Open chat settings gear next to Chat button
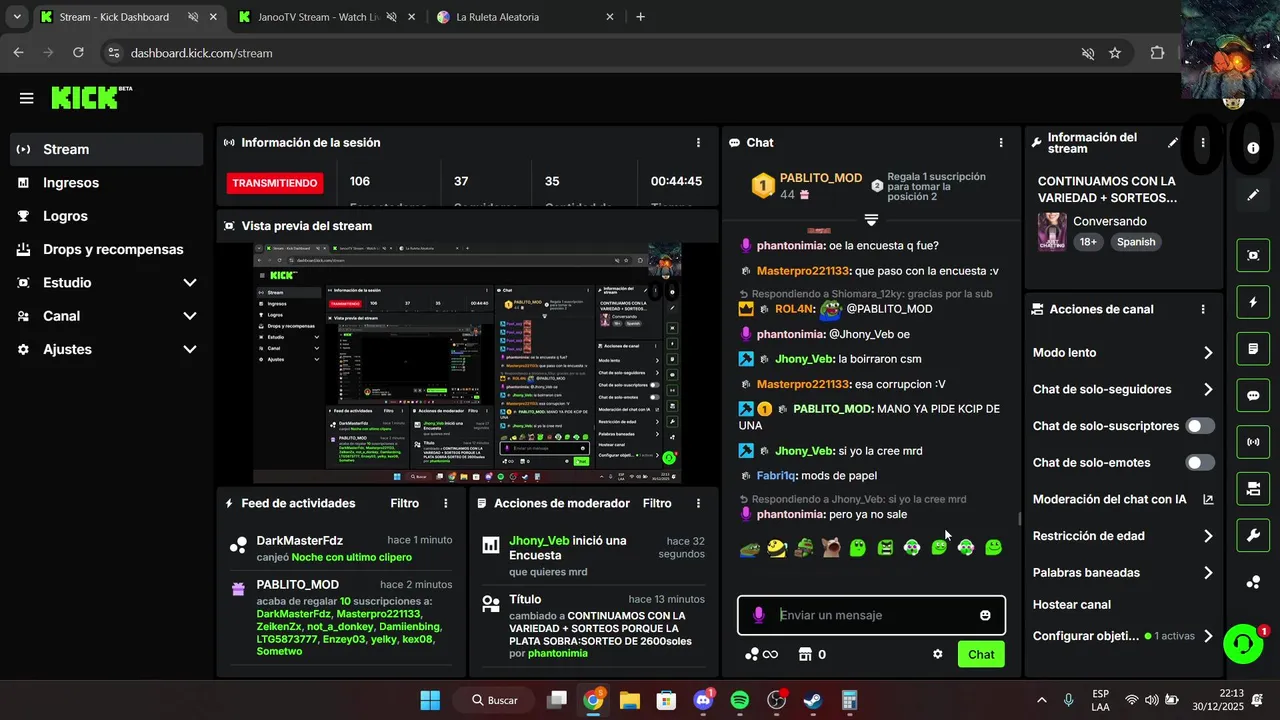This screenshot has width=1280, height=720. [937, 654]
